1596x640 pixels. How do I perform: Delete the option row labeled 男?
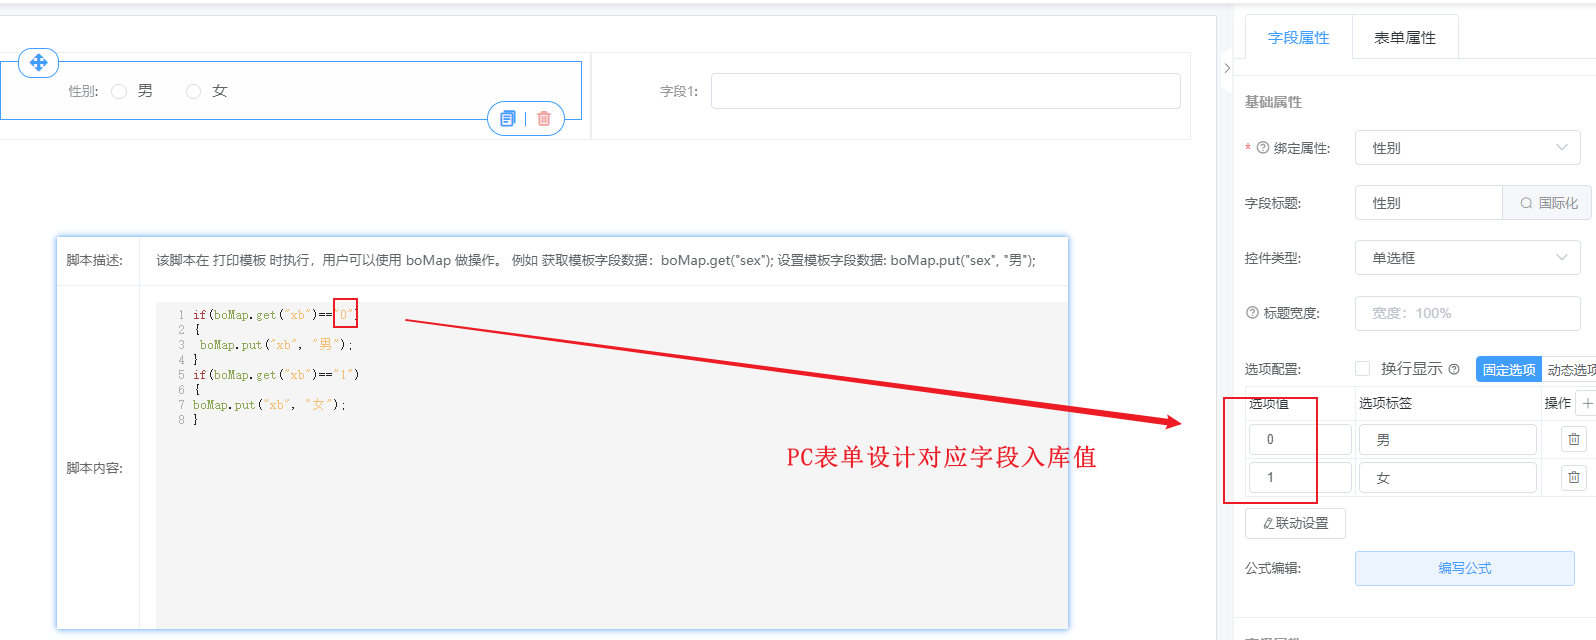tap(1574, 439)
